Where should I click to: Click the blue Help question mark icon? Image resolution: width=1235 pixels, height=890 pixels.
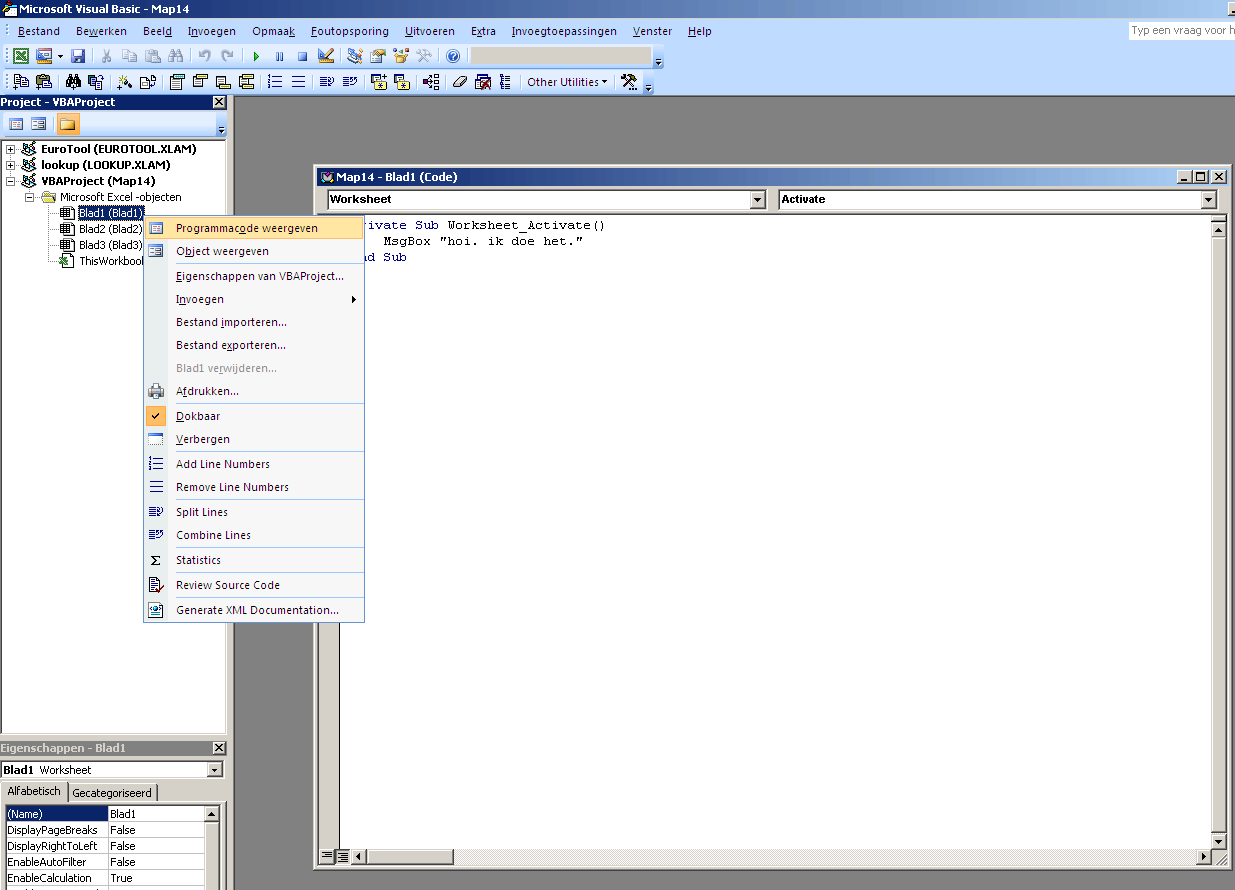coord(453,56)
